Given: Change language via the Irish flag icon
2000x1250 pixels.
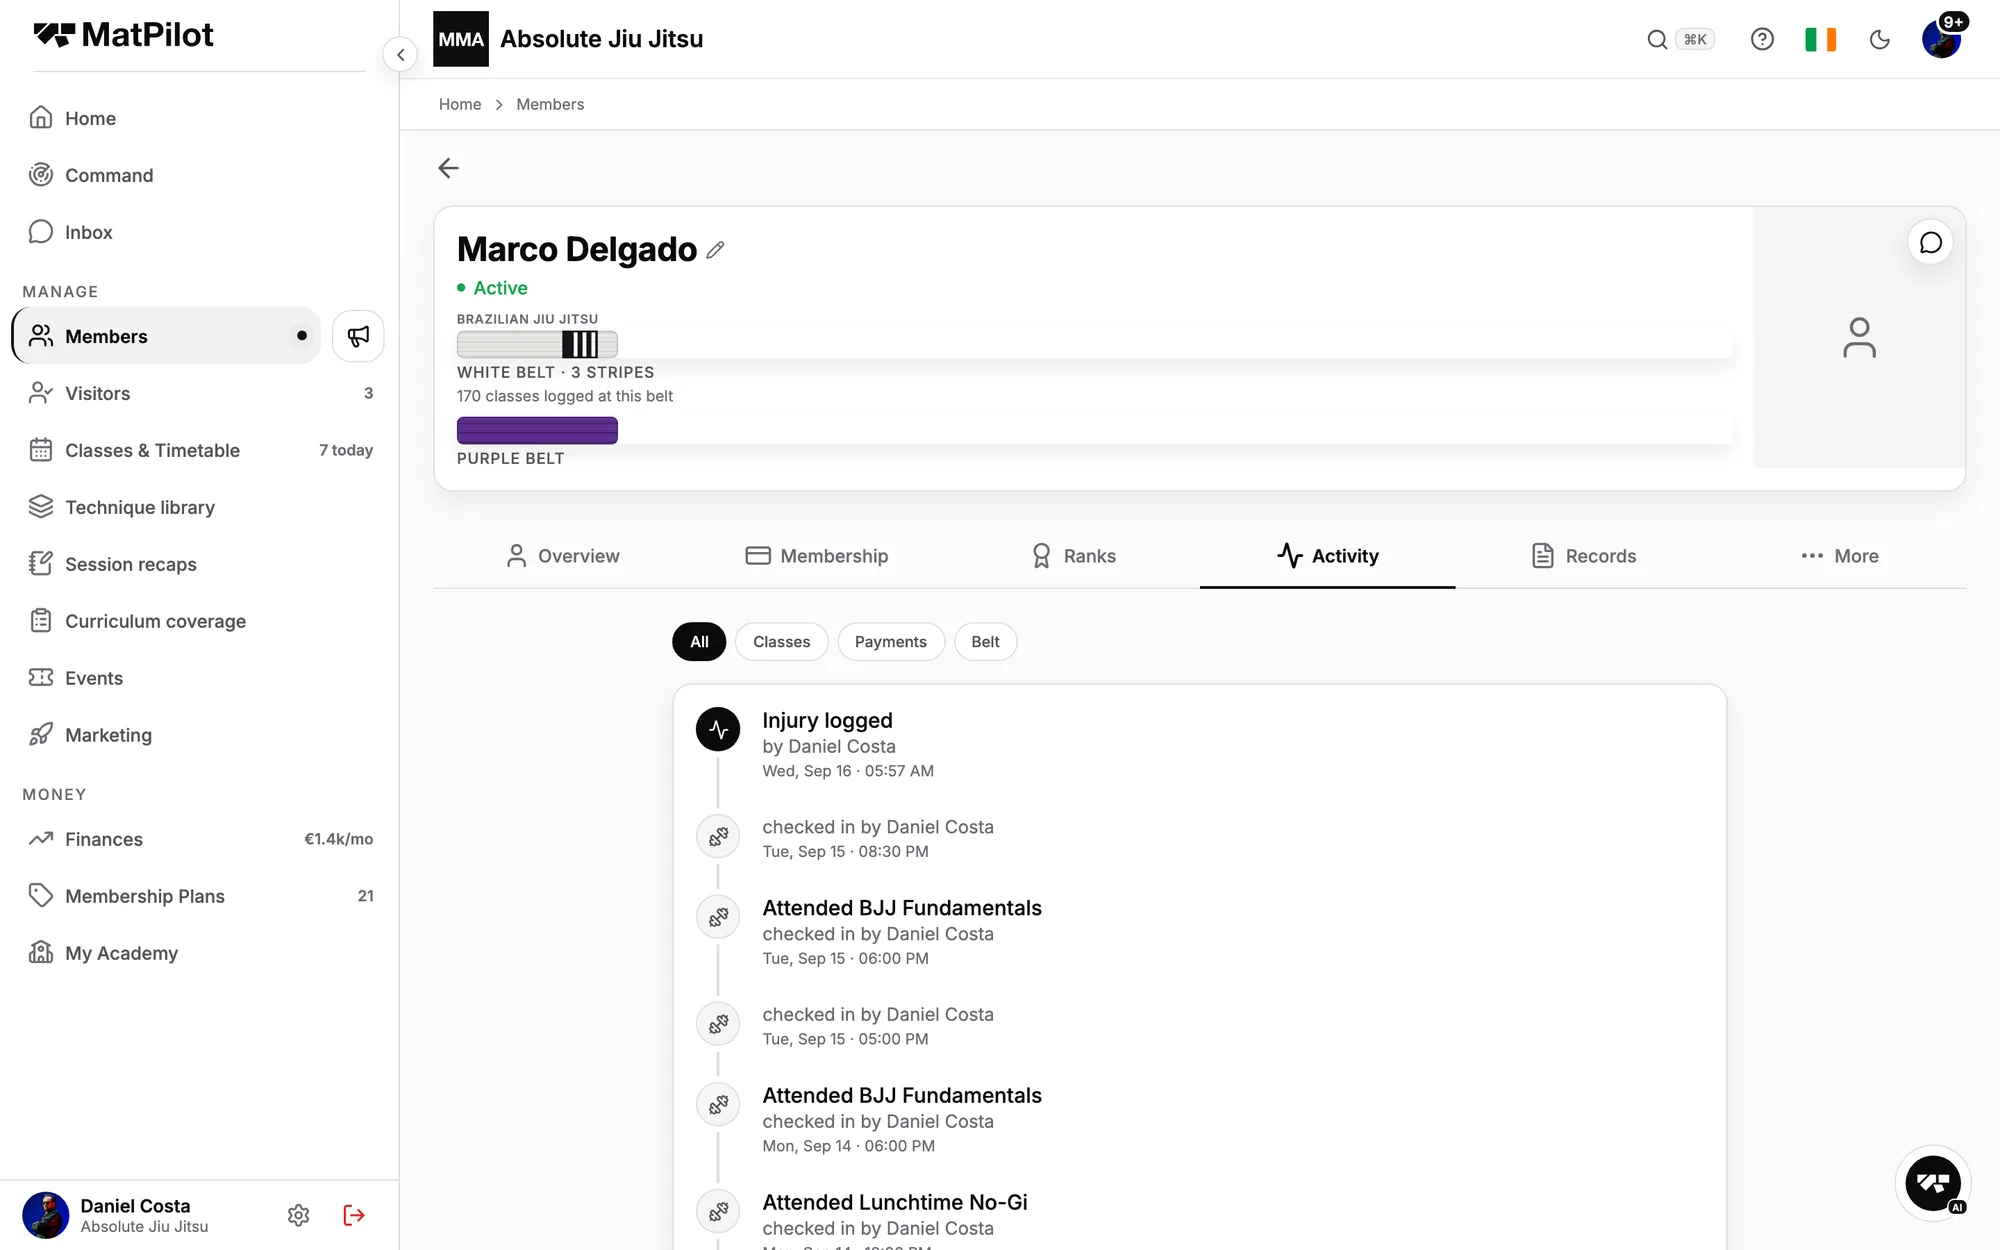Looking at the screenshot, I should pyautogui.click(x=1820, y=39).
